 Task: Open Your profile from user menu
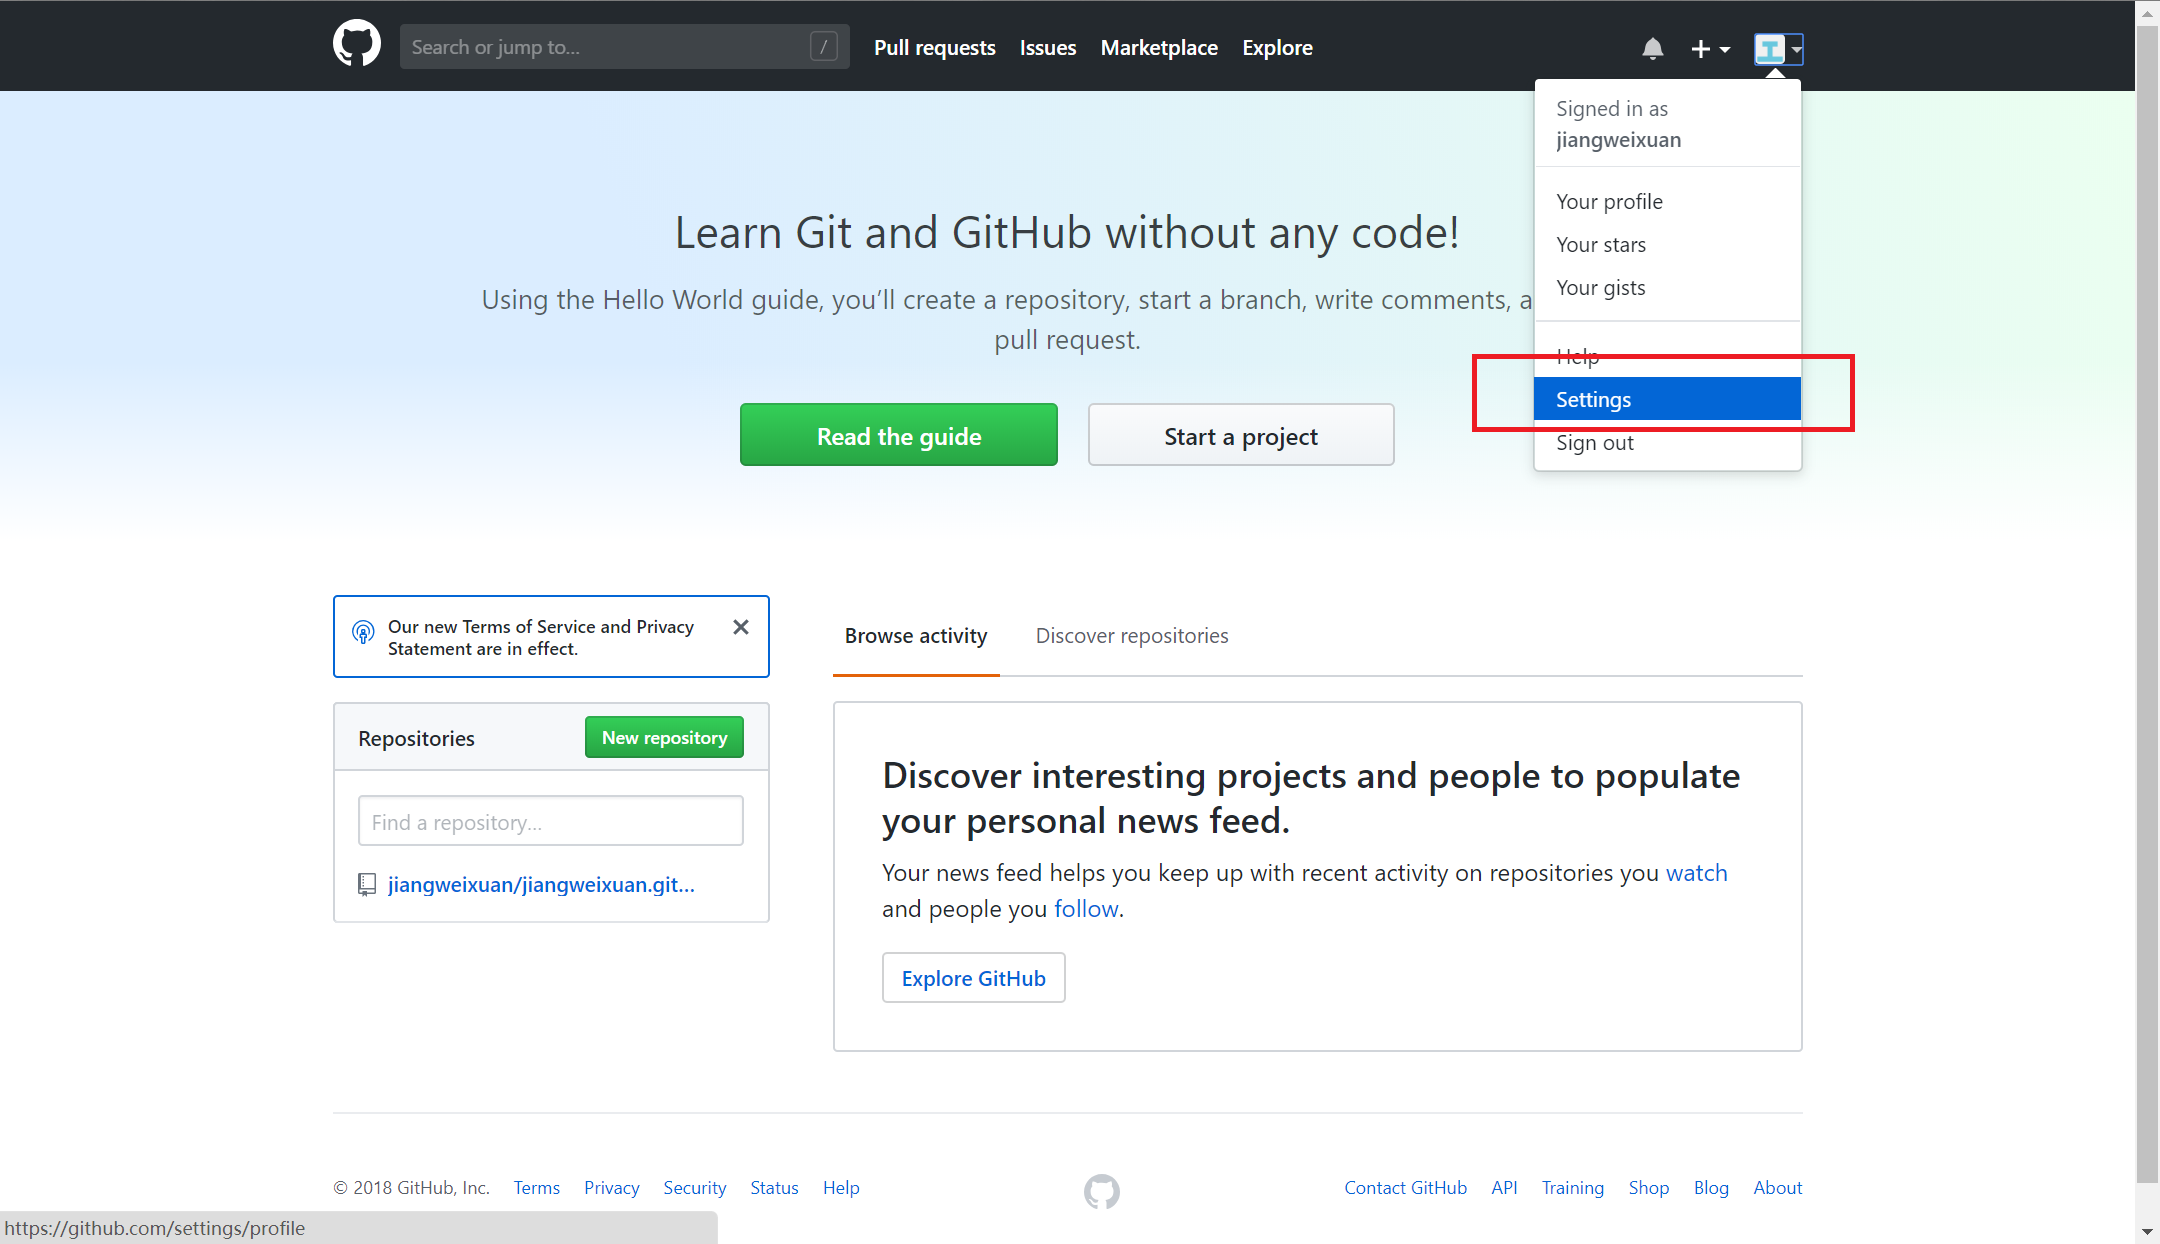coord(1608,202)
